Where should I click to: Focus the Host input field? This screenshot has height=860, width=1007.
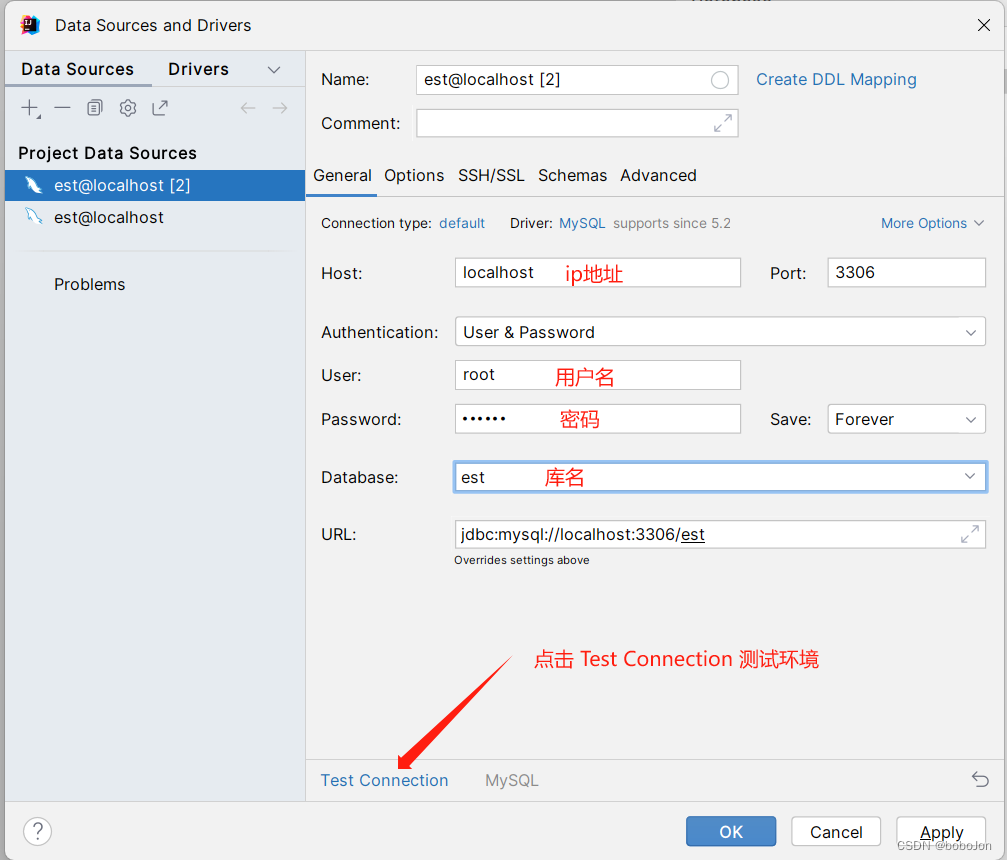coord(597,272)
